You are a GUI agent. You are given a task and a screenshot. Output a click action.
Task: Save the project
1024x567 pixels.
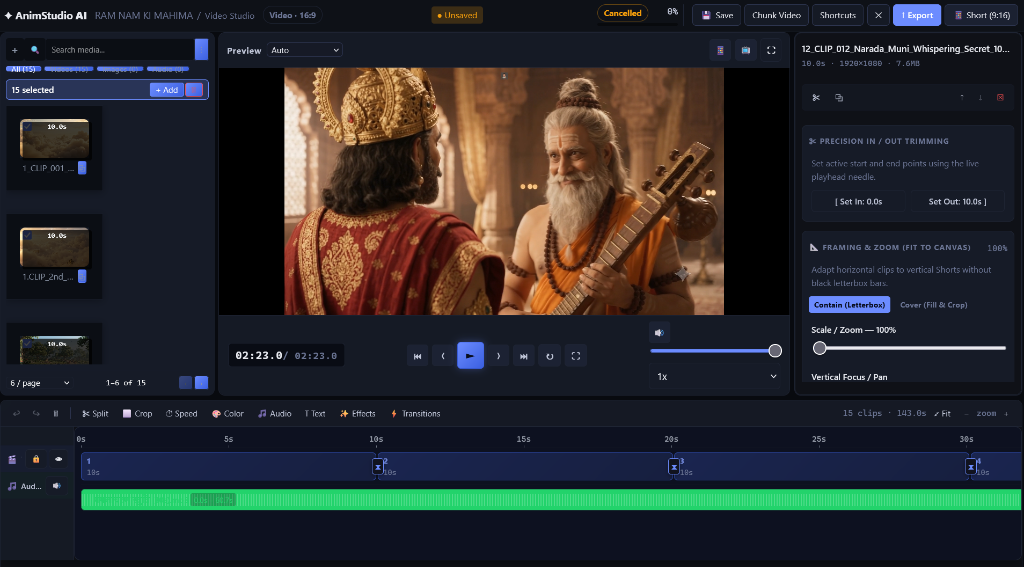click(x=717, y=15)
